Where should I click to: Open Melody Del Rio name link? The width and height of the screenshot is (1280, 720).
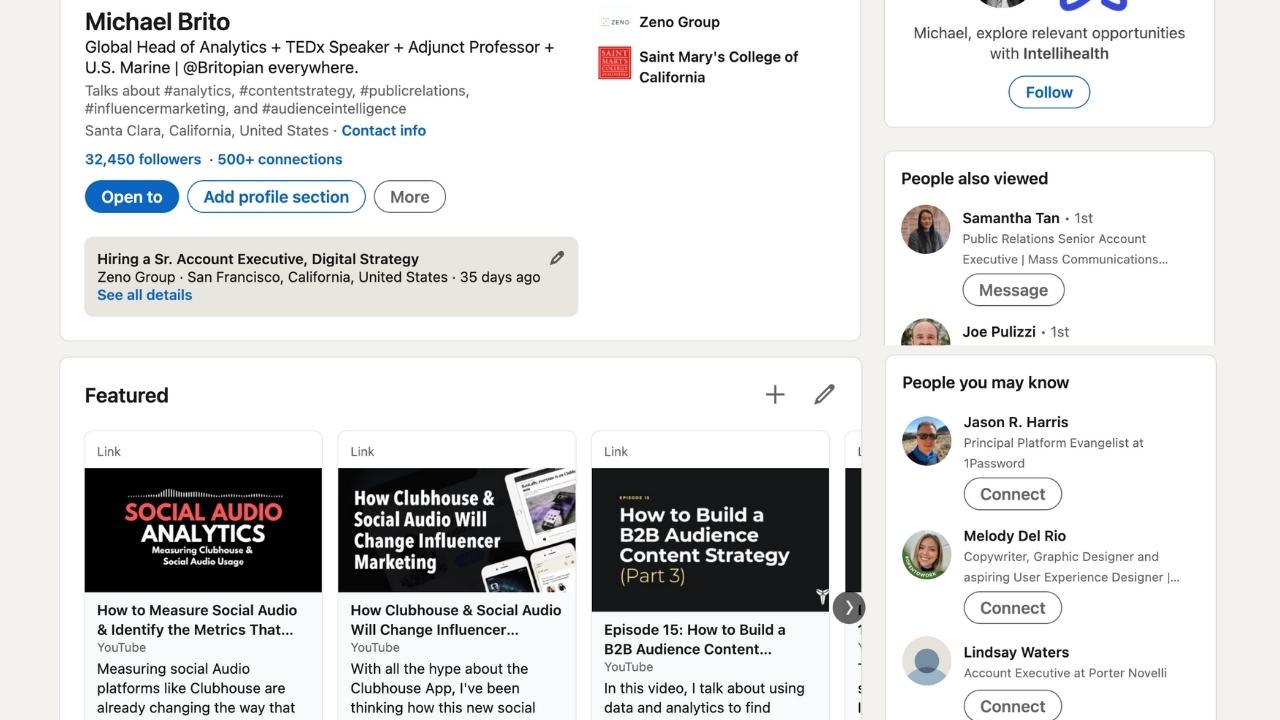coord(1015,536)
